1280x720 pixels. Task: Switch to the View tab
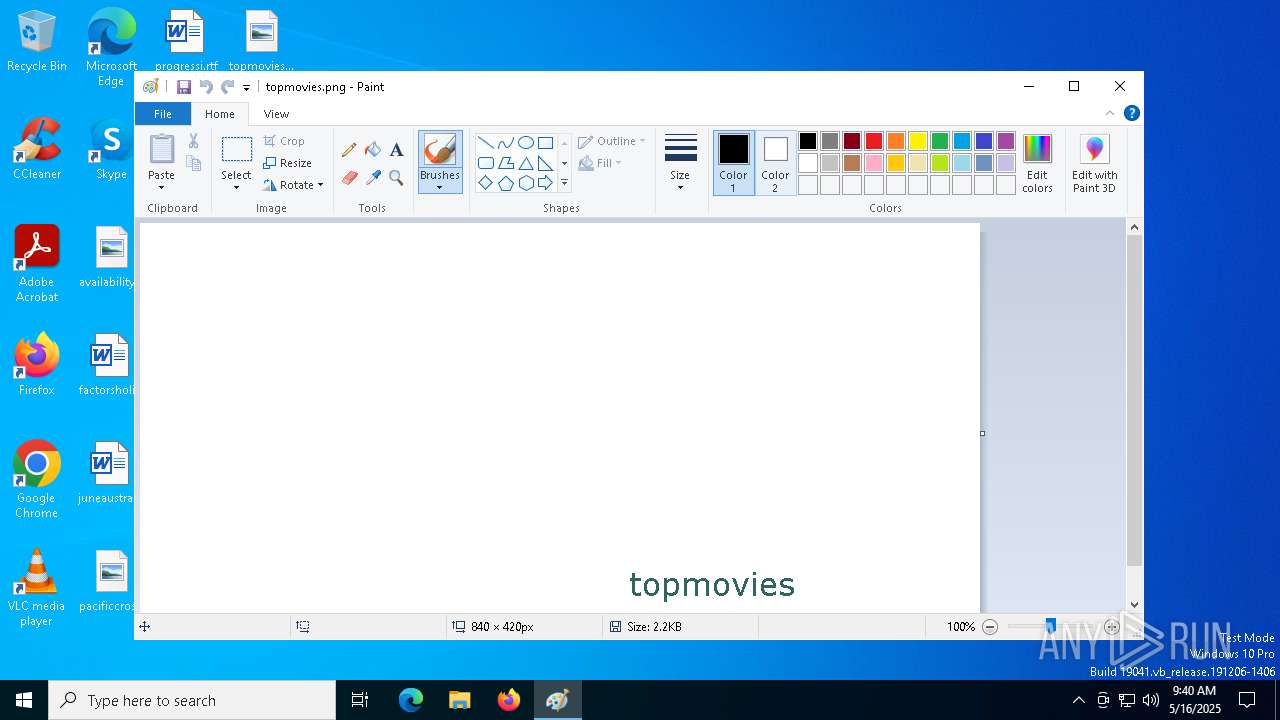coord(276,114)
